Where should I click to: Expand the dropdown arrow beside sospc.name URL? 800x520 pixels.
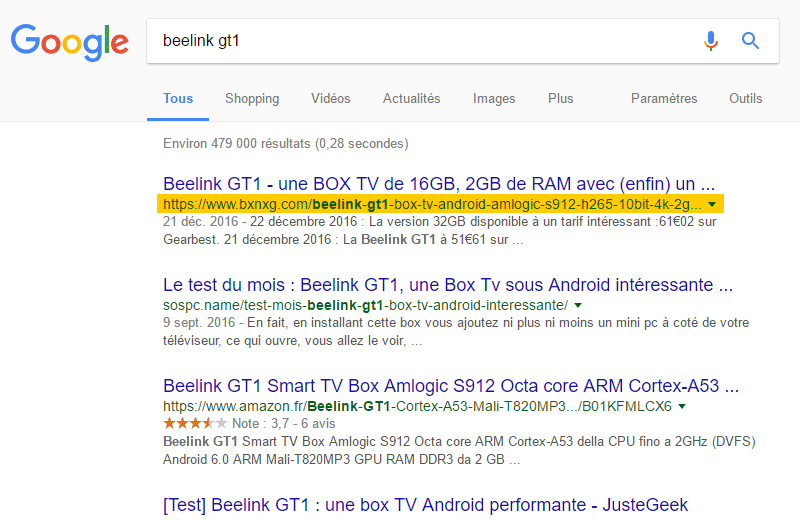pyautogui.click(x=578, y=306)
